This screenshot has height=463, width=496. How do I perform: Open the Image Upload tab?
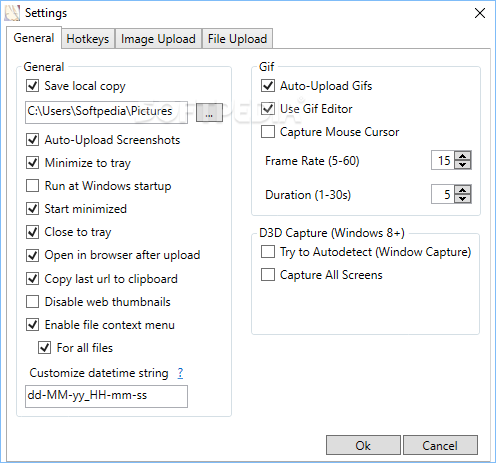tap(158, 39)
